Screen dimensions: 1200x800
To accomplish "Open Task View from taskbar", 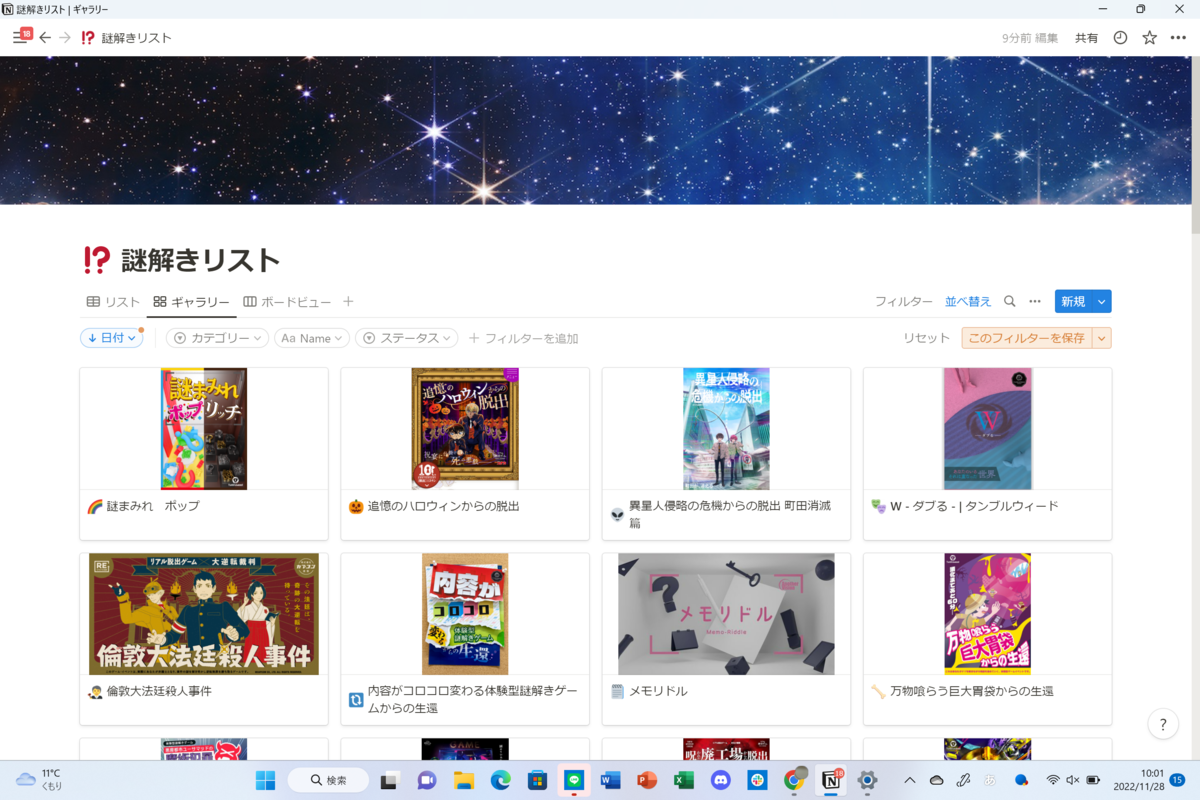I will pos(390,780).
